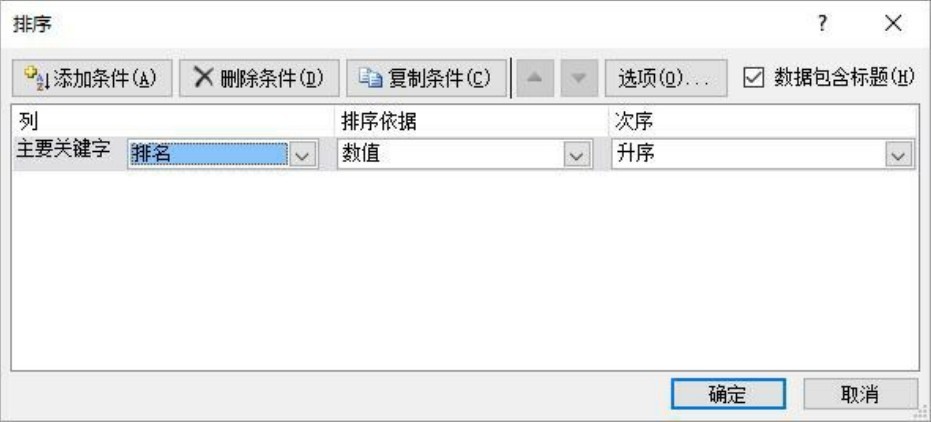Click the 次序 column header

(634, 122)
